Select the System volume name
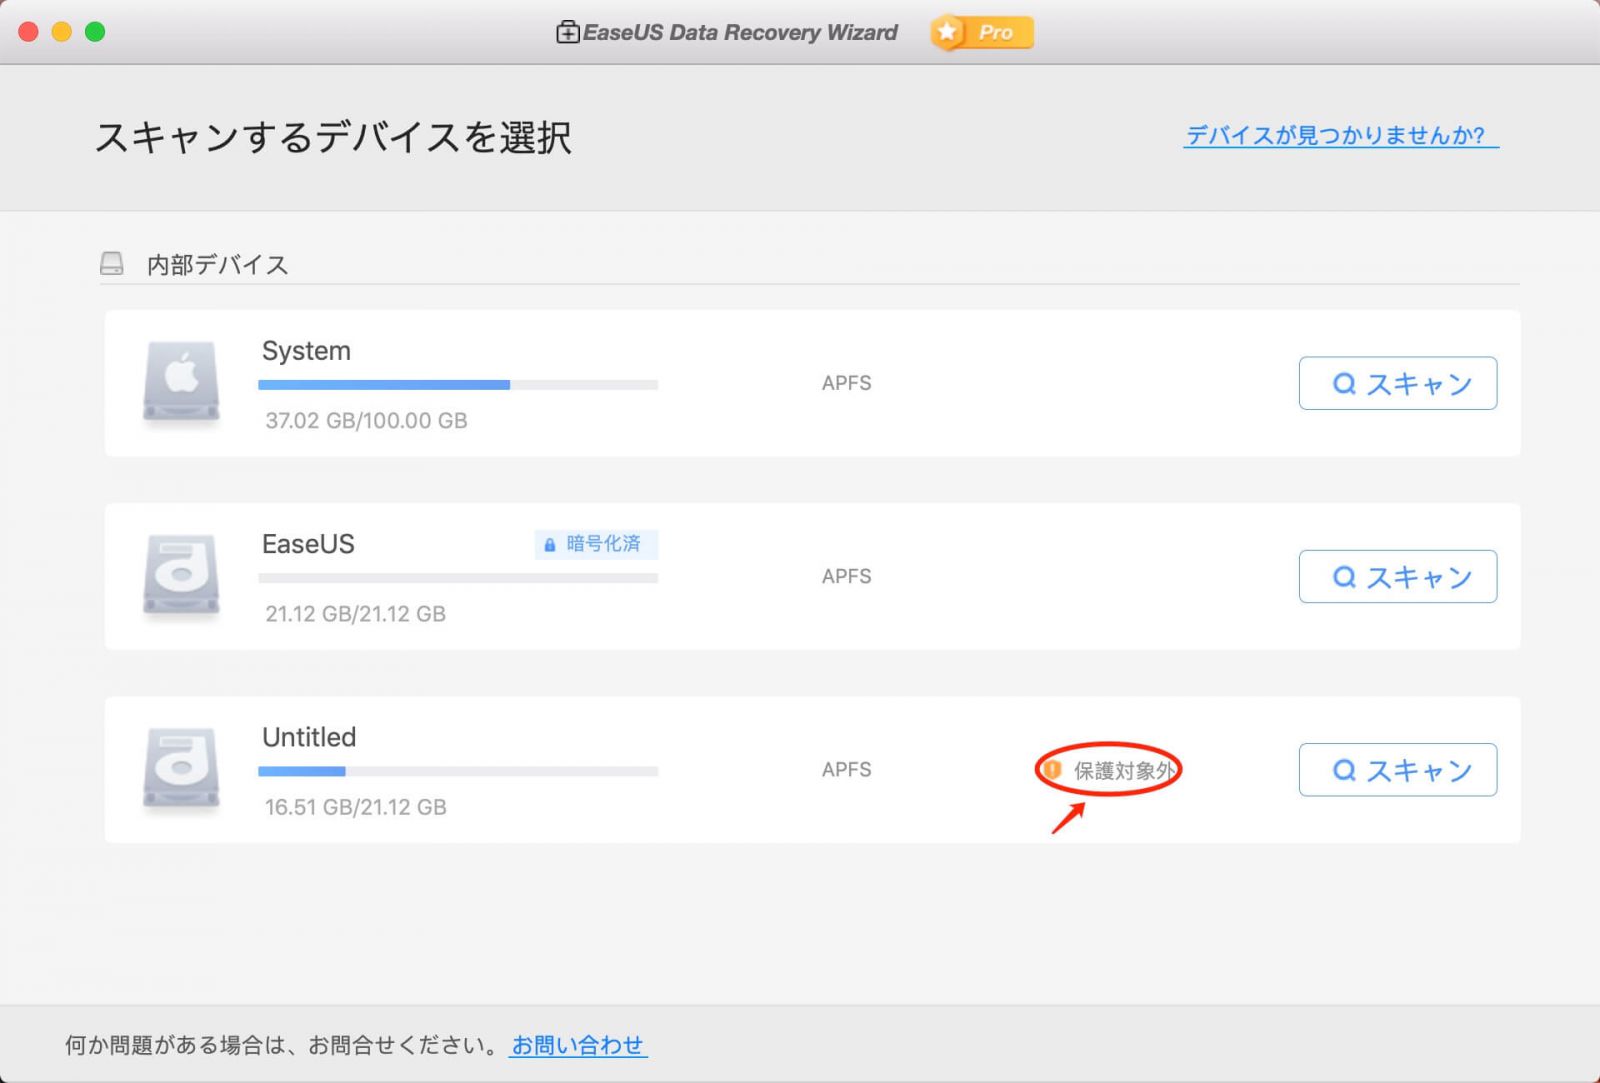The image size is (1600, 1083). (x=306, y=351)
